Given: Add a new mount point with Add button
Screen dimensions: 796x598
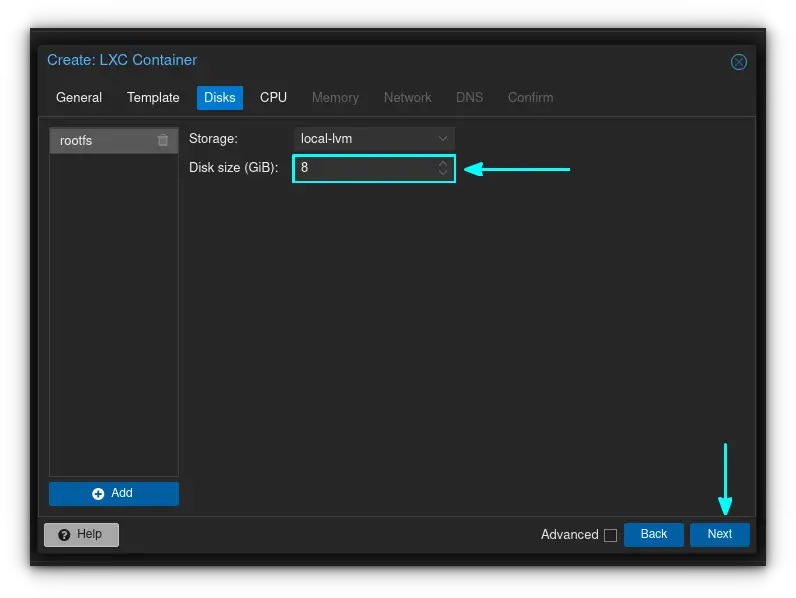Looking at the screenshot, I should click(x=114, y=493).
